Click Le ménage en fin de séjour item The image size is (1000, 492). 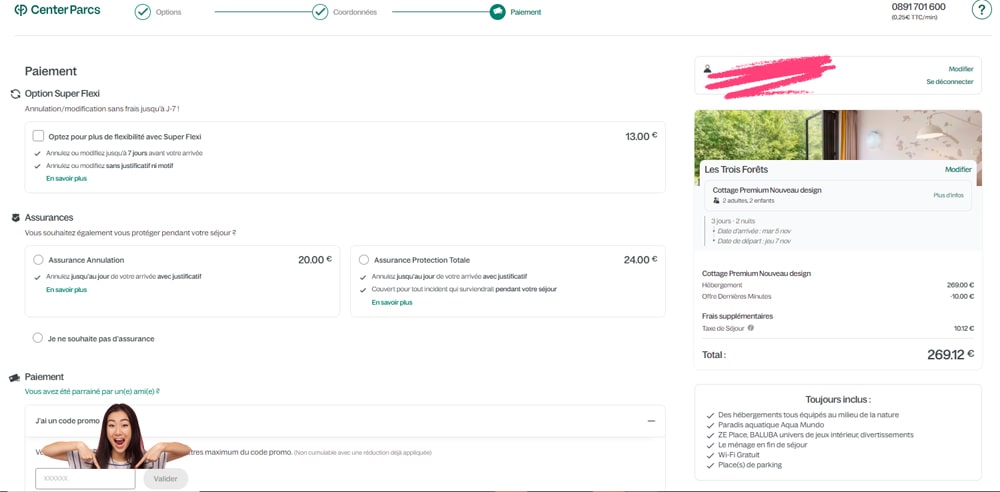[762, 445]
